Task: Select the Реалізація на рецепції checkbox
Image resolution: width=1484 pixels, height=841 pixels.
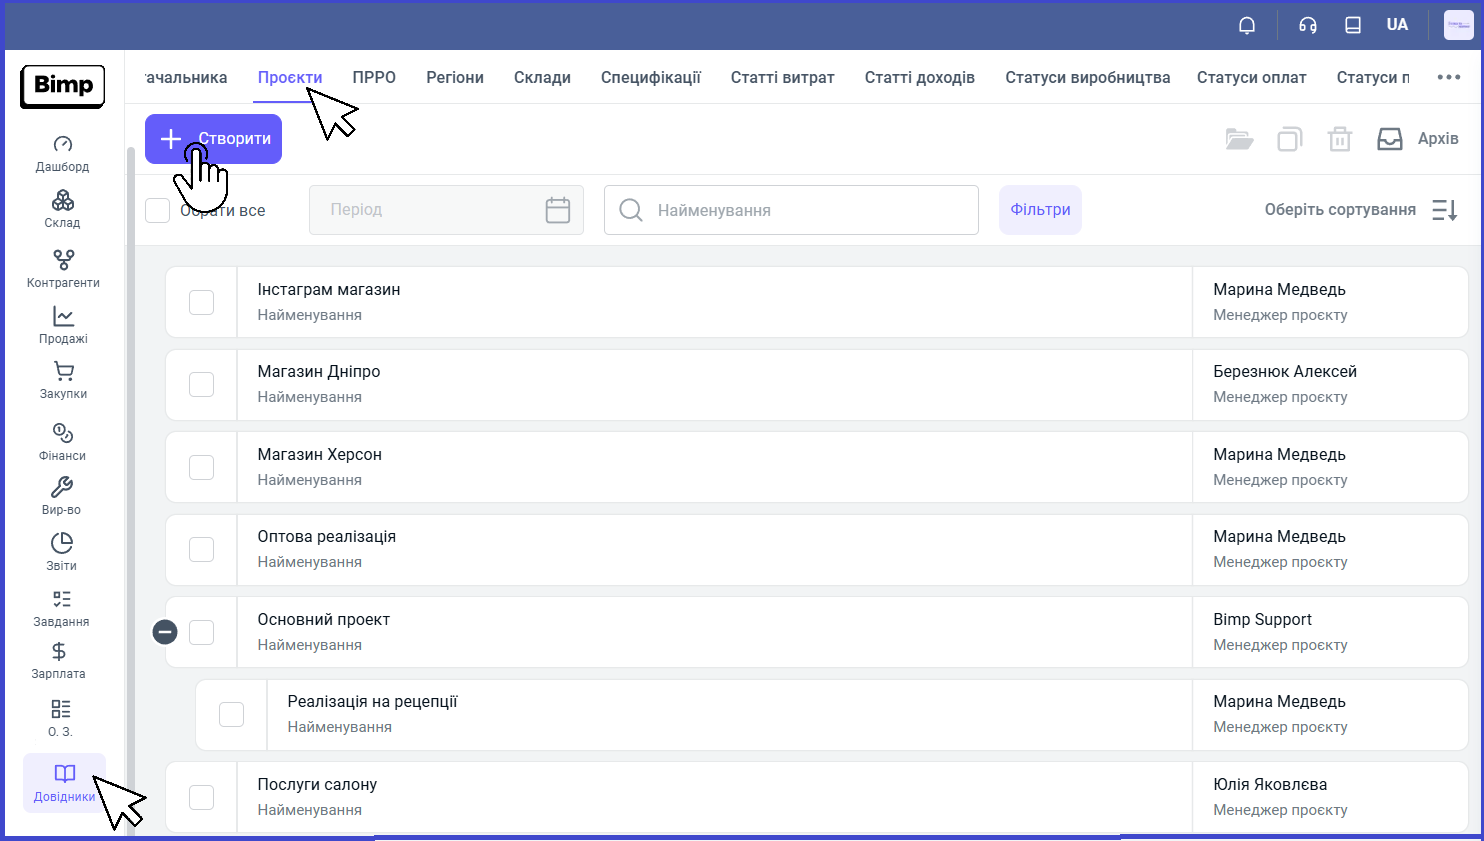Action: (x=232, y=714)
